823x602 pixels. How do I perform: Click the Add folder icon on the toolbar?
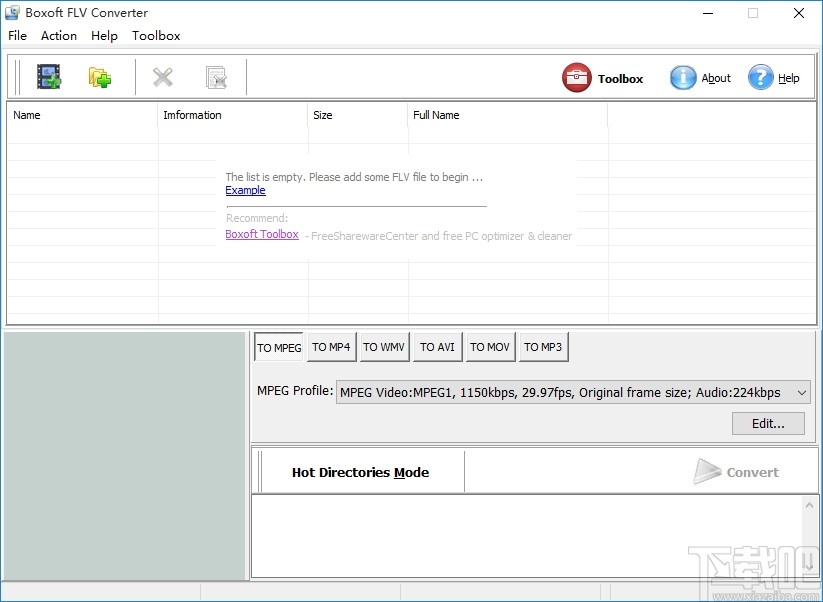click(99, 76)
